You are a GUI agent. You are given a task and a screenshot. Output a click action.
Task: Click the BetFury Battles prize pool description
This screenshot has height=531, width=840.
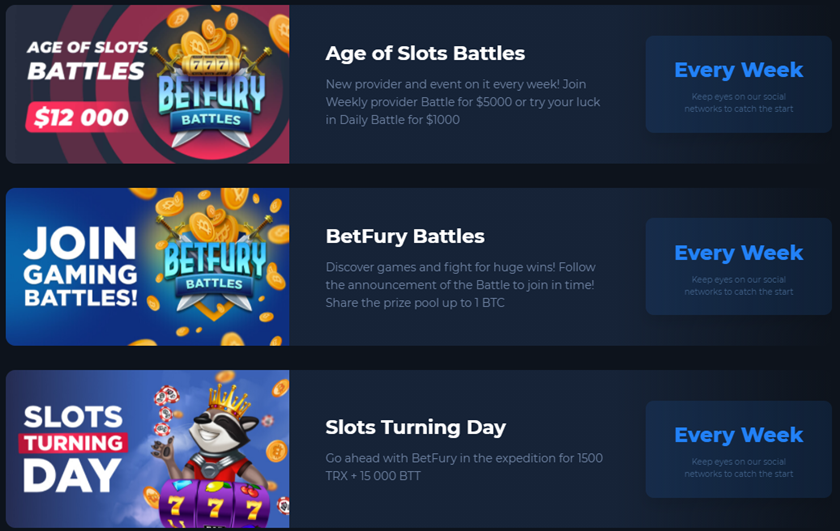tap(461, 285)
